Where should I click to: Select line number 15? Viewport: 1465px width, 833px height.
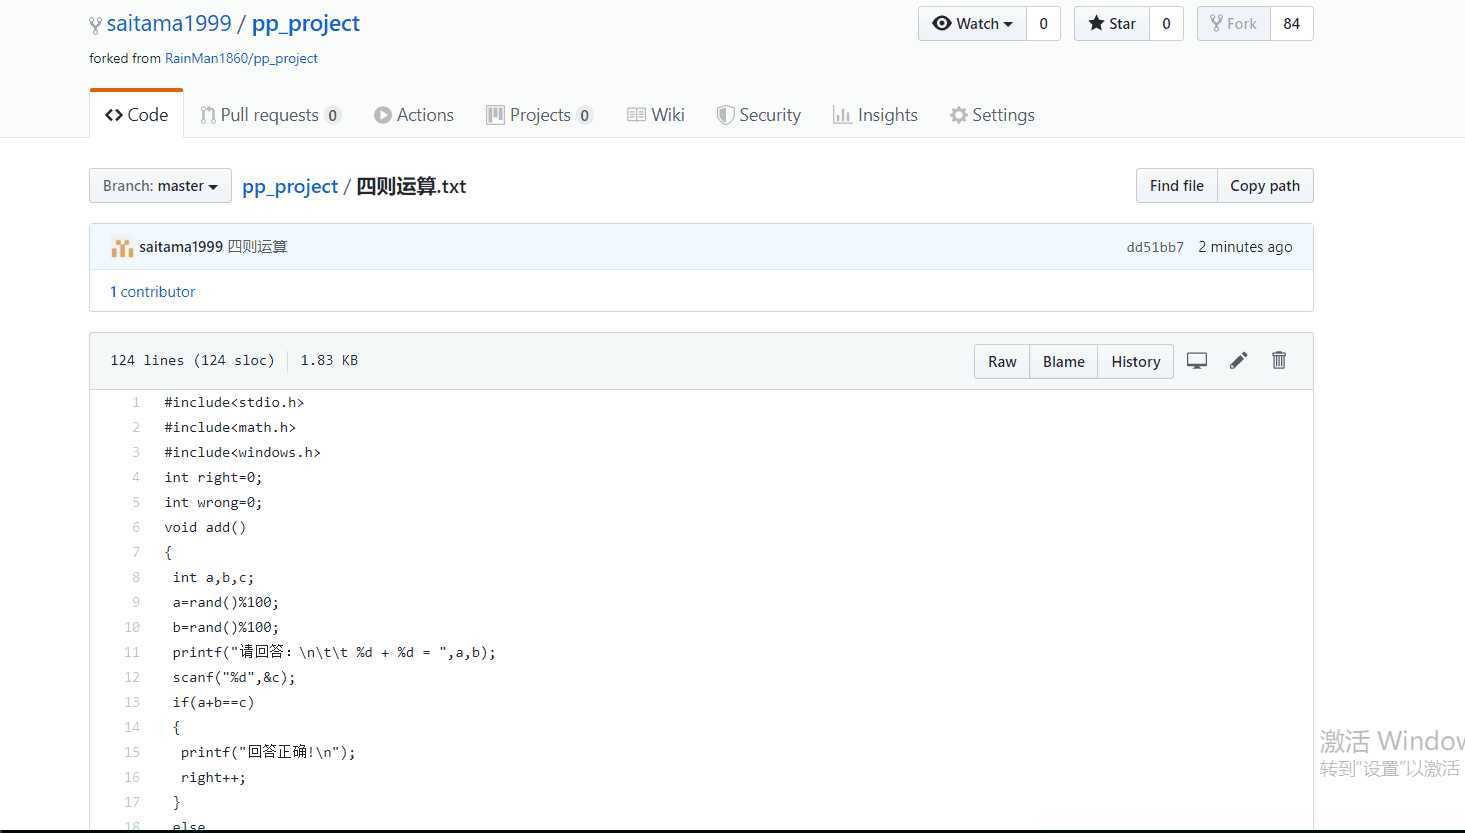132,752
